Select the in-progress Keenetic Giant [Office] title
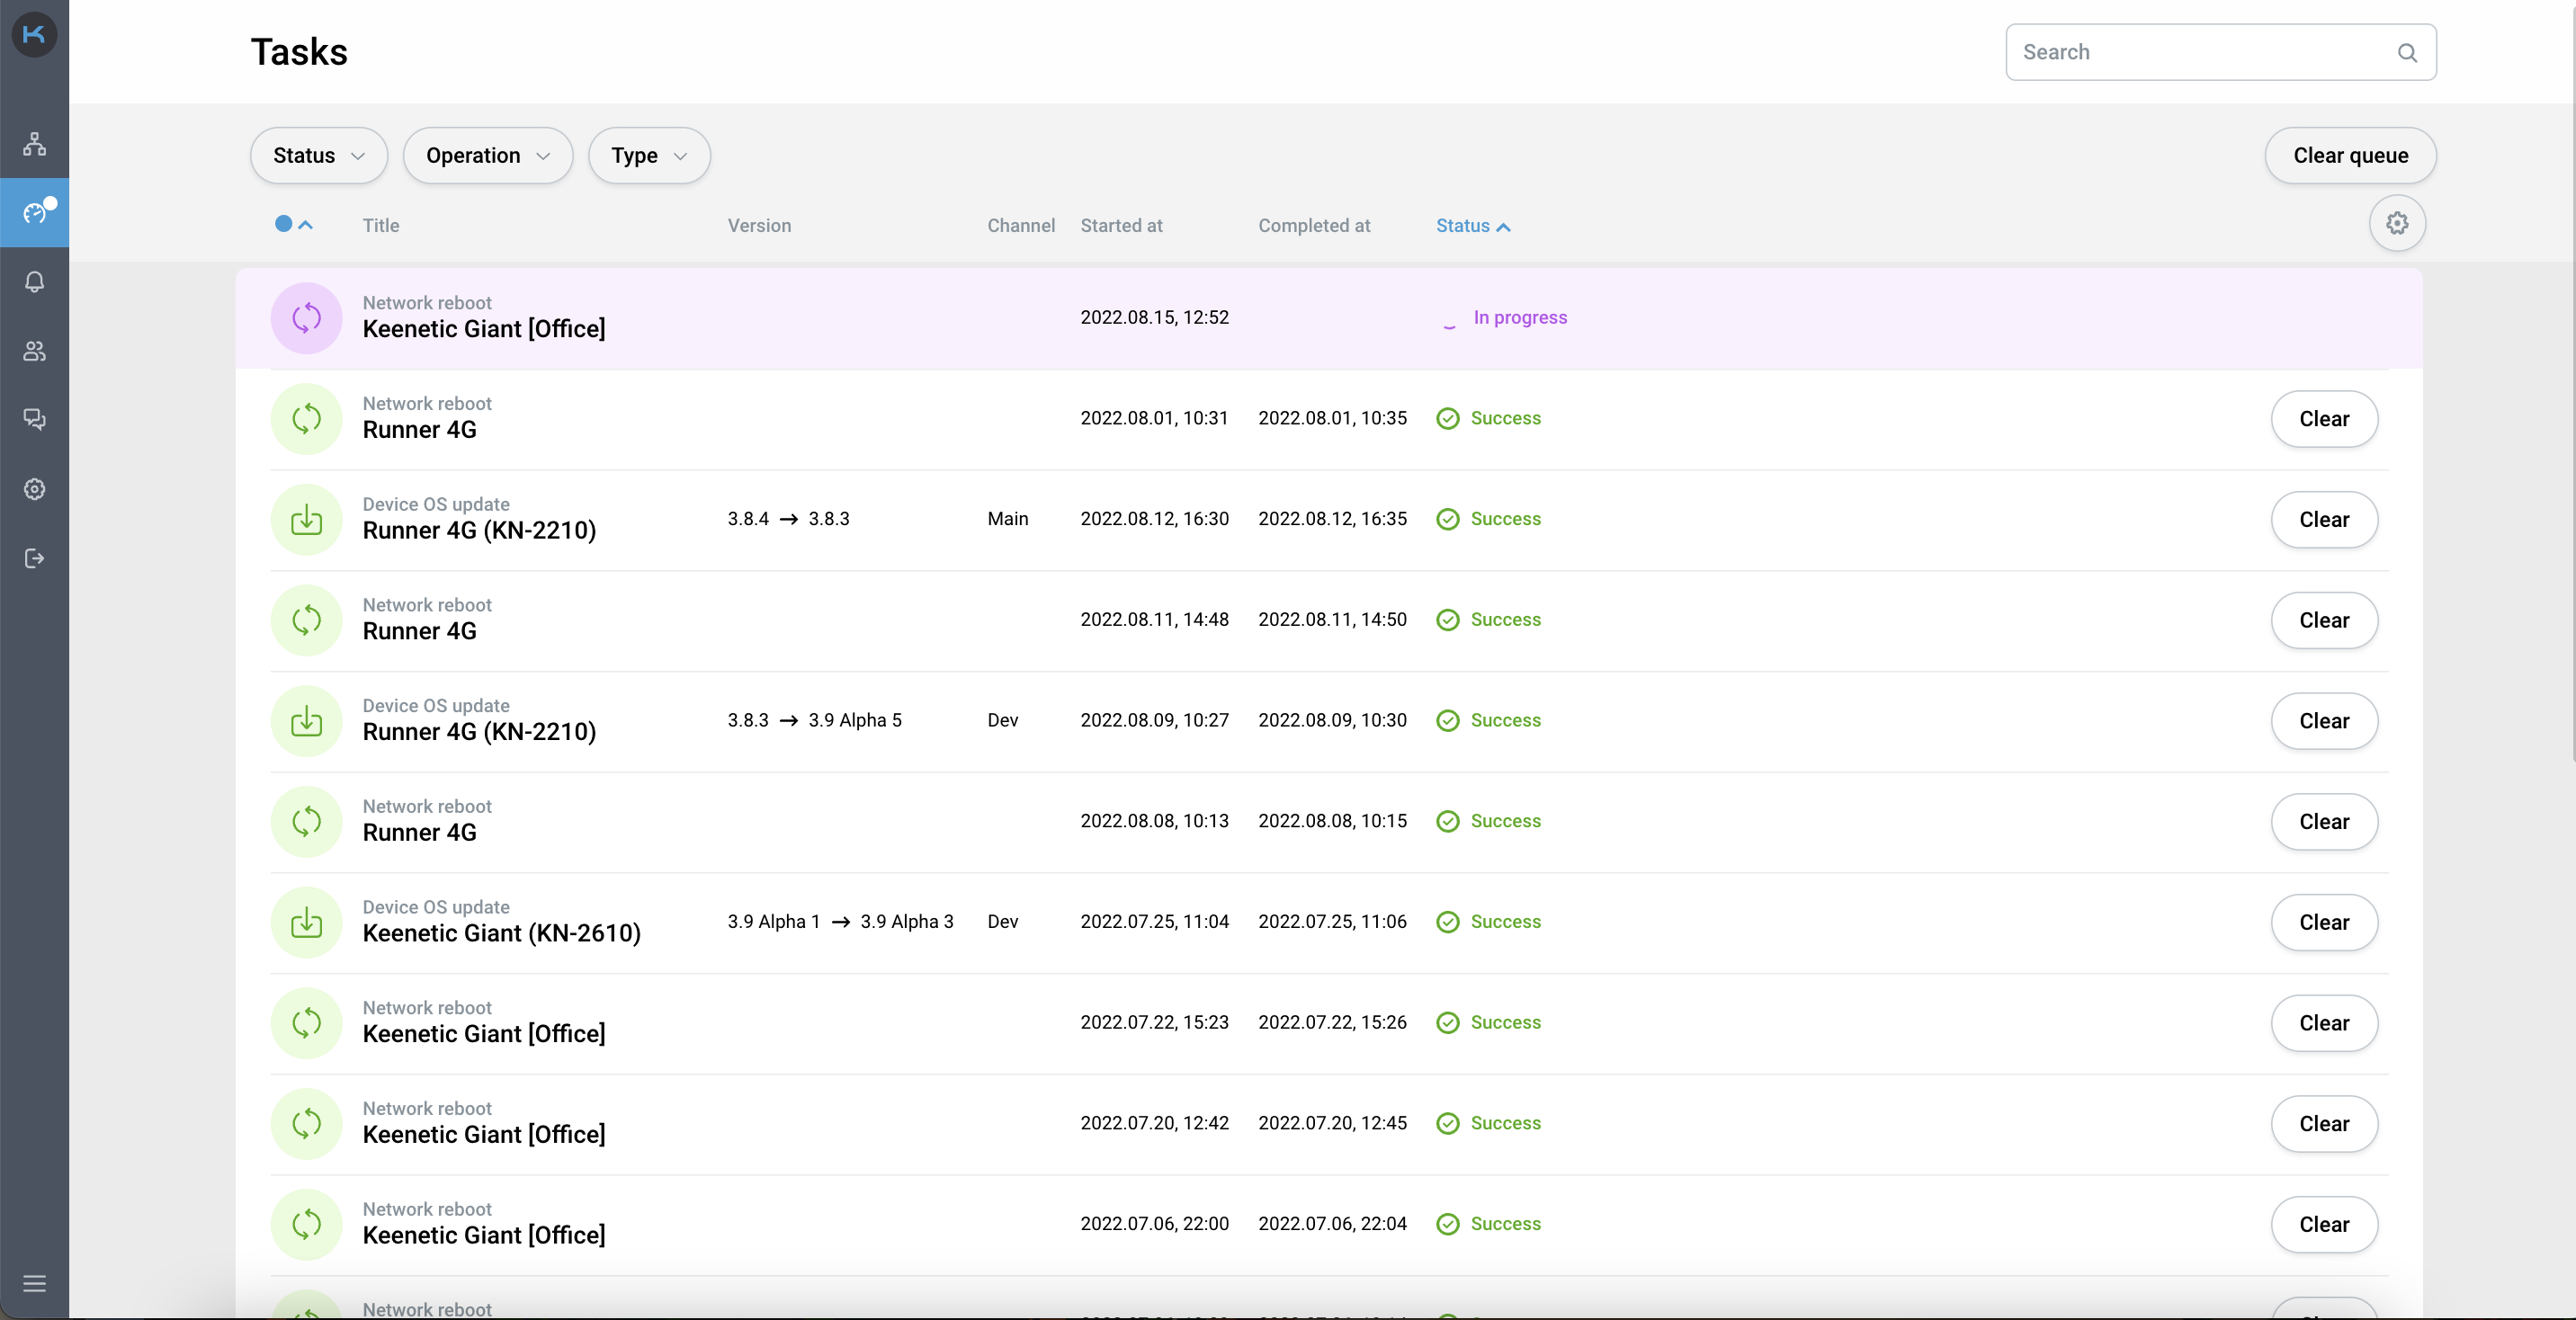 click(484, 329)
